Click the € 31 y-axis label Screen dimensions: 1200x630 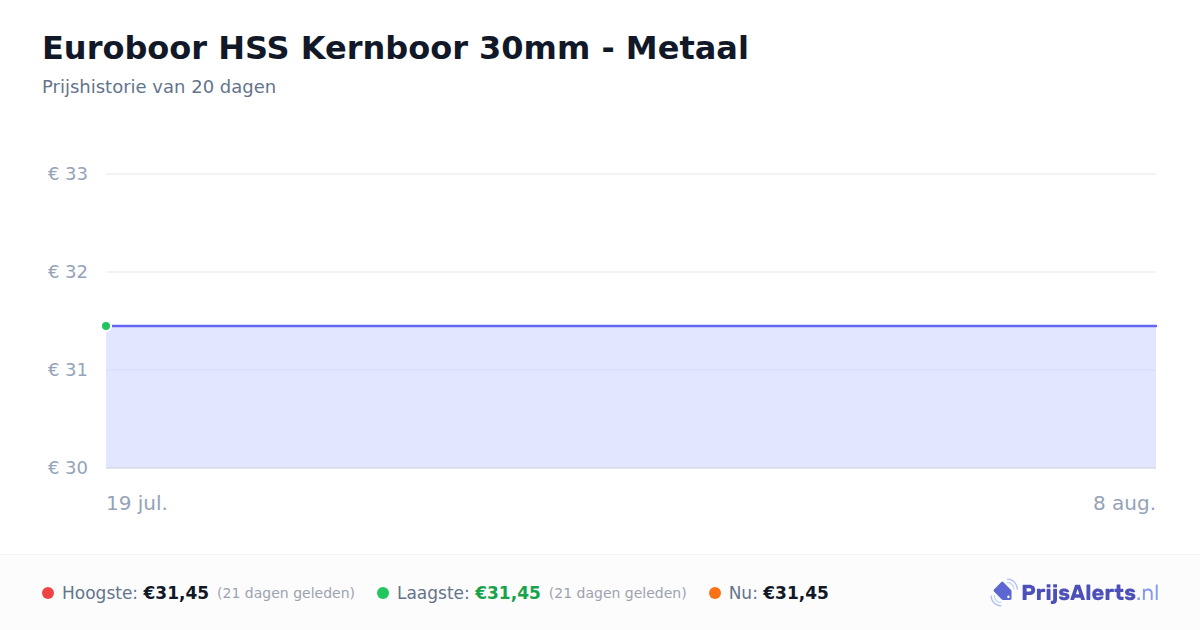click(68, 370)
